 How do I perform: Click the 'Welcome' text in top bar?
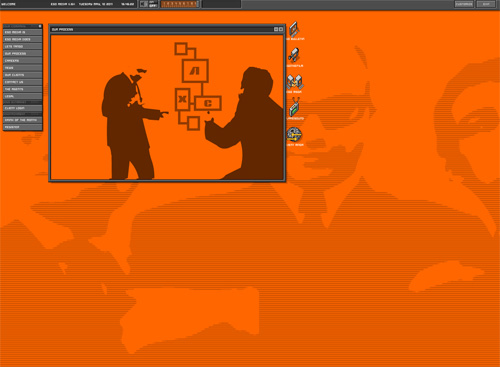coord(9,4)
